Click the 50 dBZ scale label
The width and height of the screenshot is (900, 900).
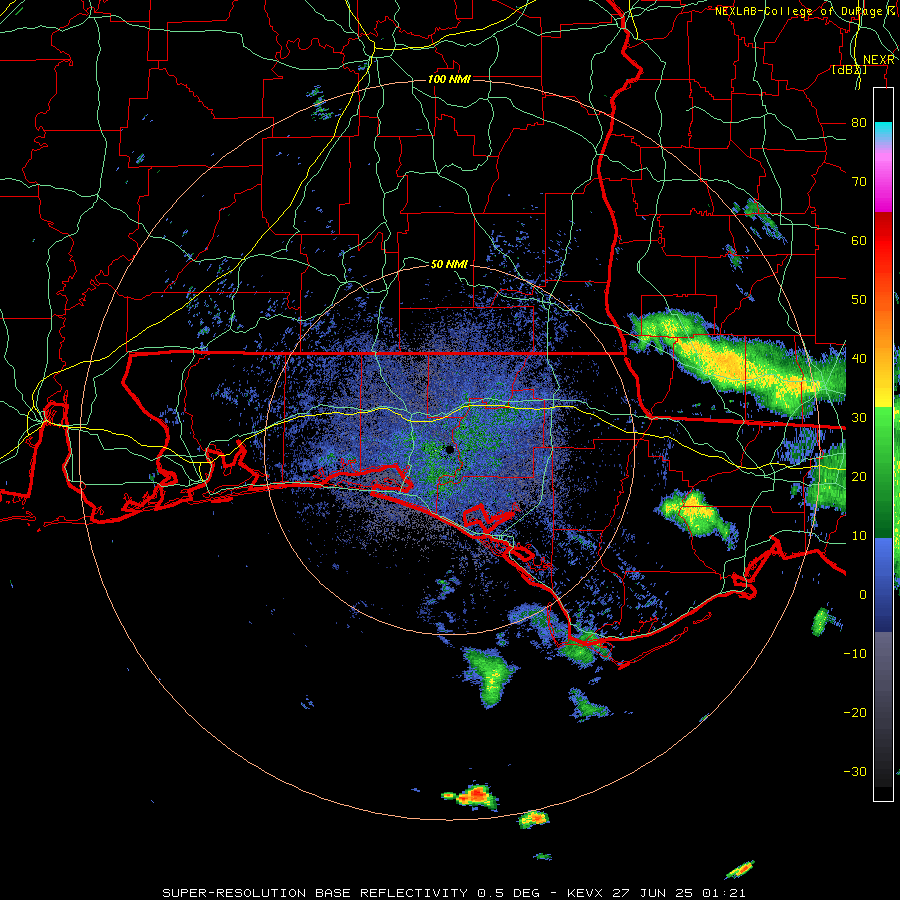click(859, 300)
